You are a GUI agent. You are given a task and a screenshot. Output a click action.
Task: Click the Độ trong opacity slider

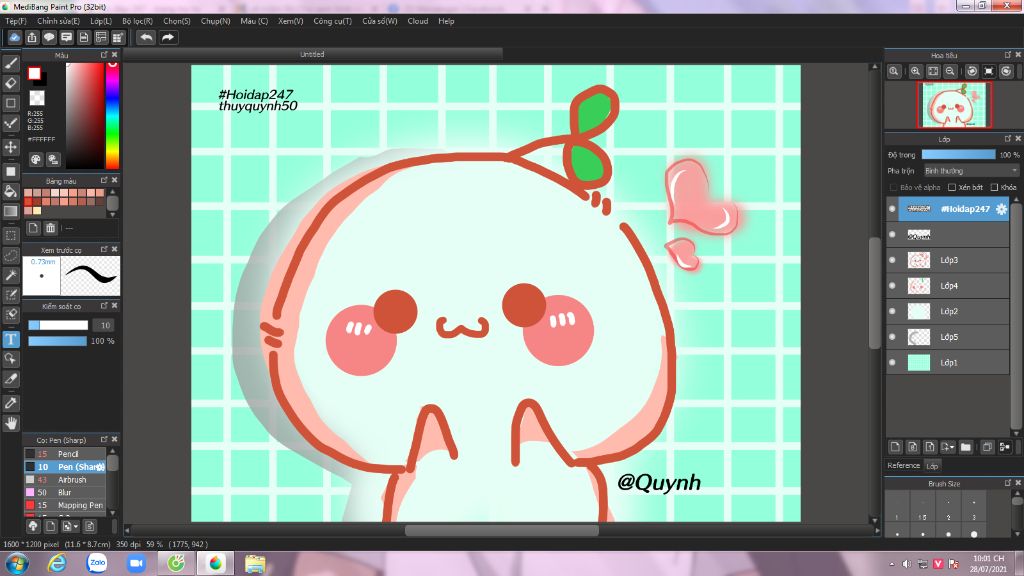pos(958,155)
